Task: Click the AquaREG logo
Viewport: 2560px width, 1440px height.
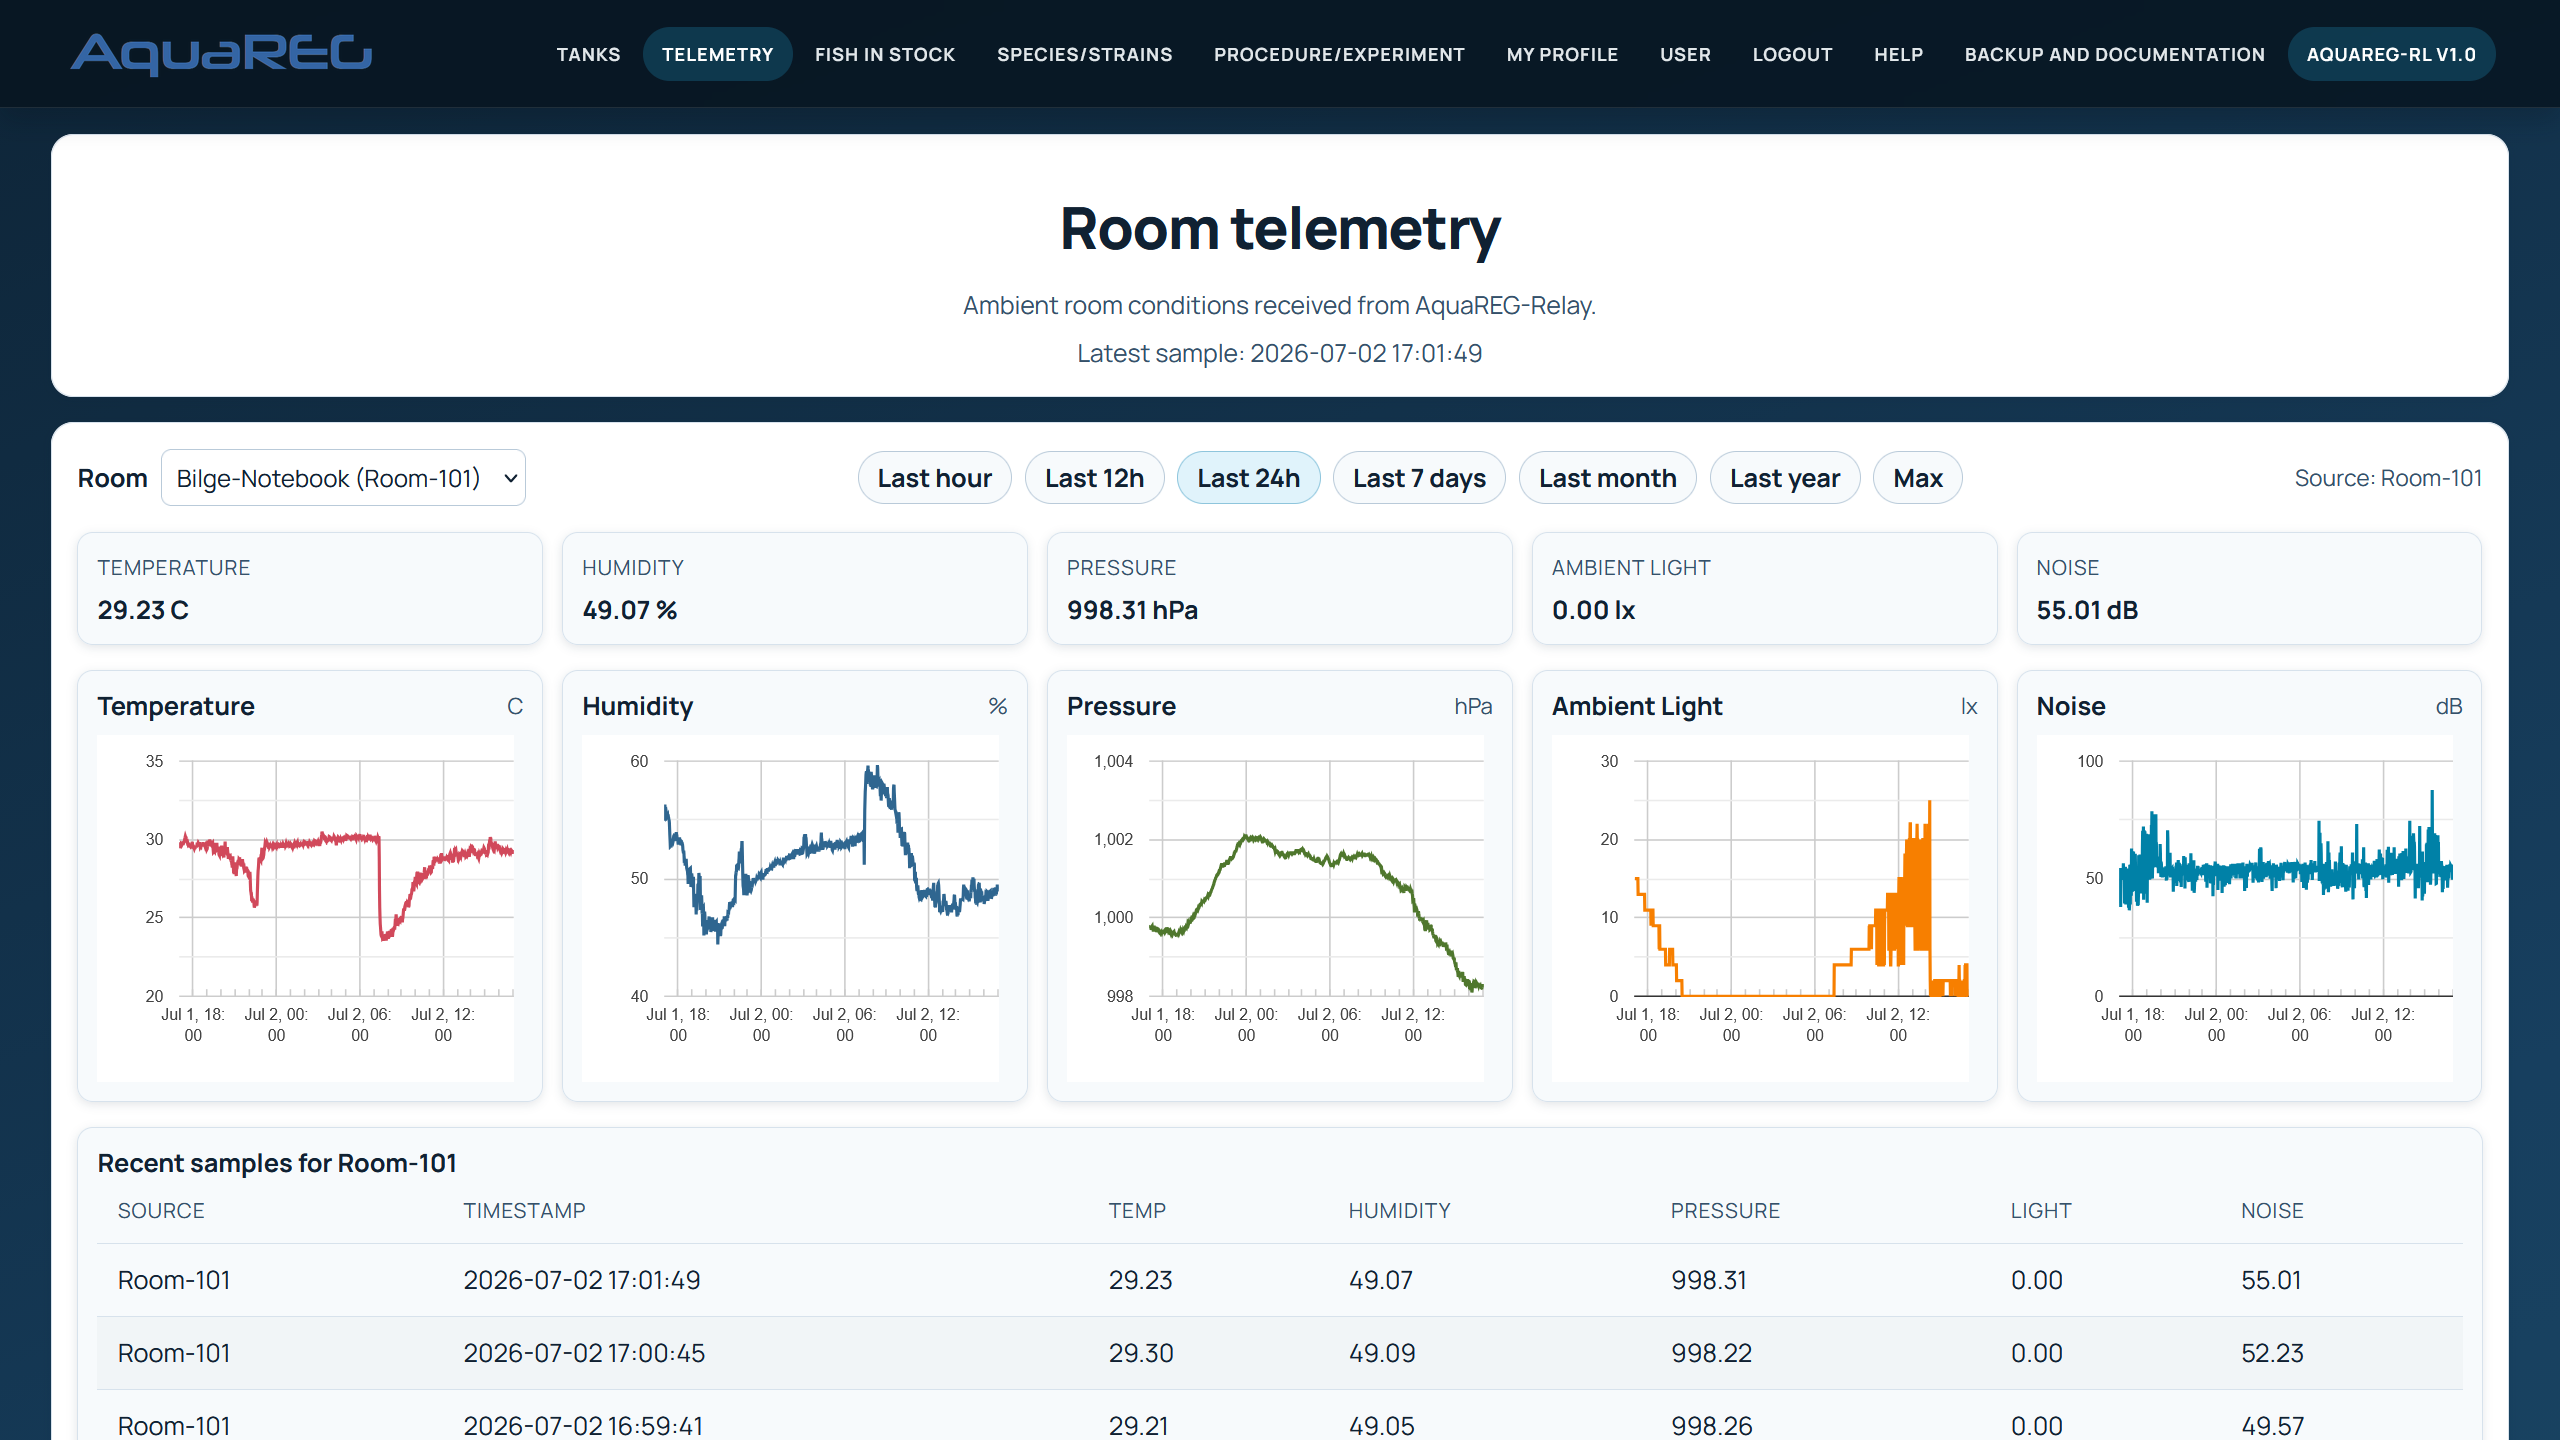Action: pos(221,54)
